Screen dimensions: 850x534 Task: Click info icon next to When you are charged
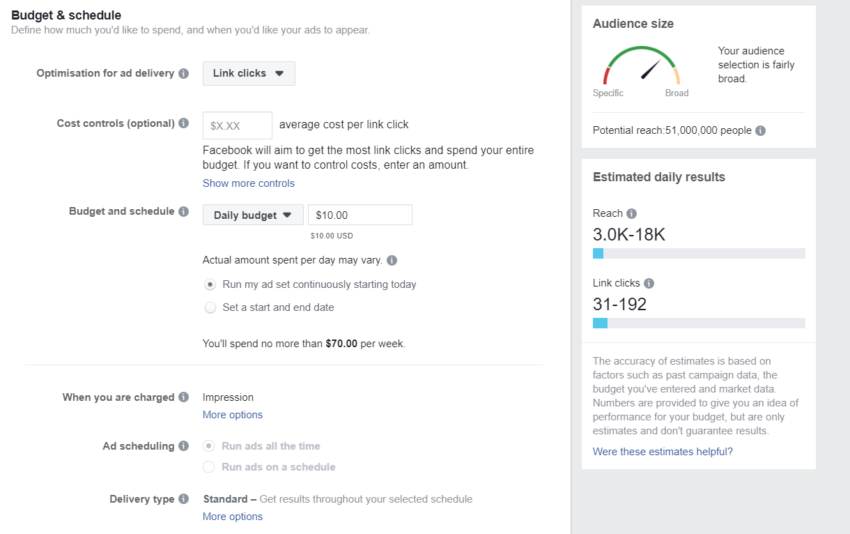pos(184,397)
